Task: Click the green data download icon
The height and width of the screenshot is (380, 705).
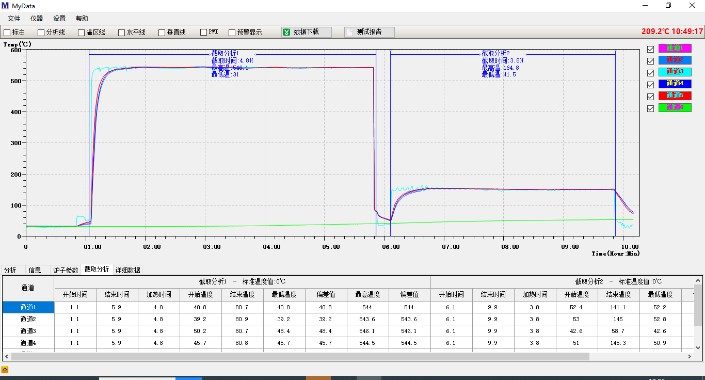Action: click(286, 32)
